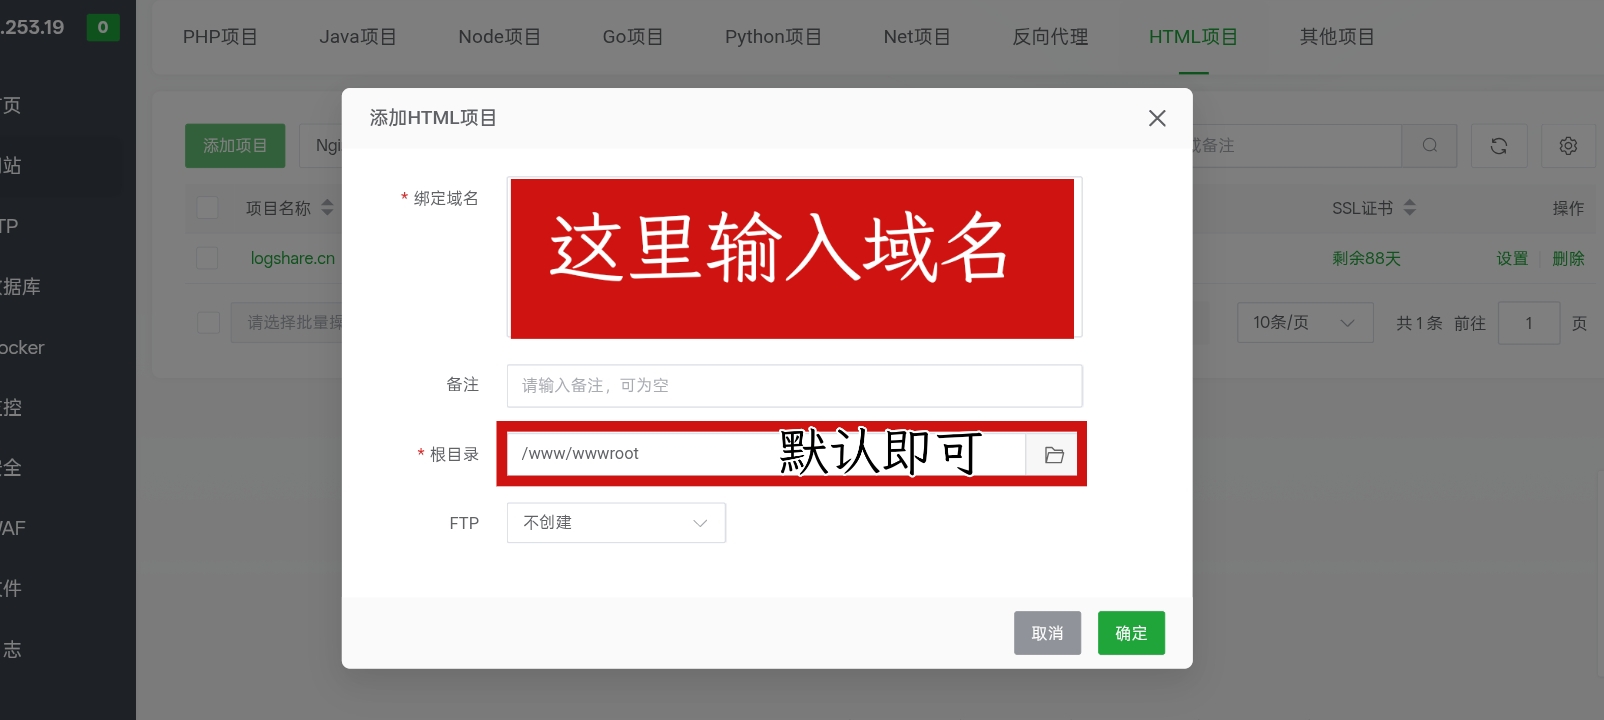
Task: Click the 备注 remark input field
Action: pos(794,386)
